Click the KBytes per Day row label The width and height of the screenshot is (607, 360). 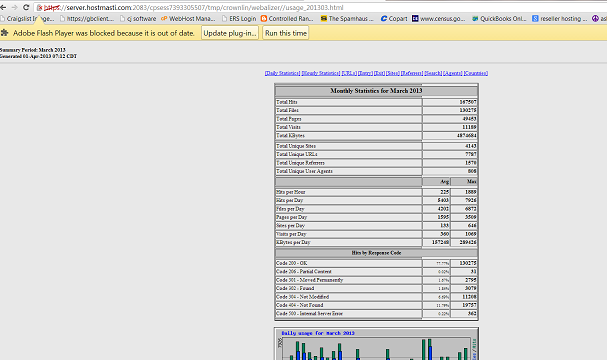pos(293,243)
